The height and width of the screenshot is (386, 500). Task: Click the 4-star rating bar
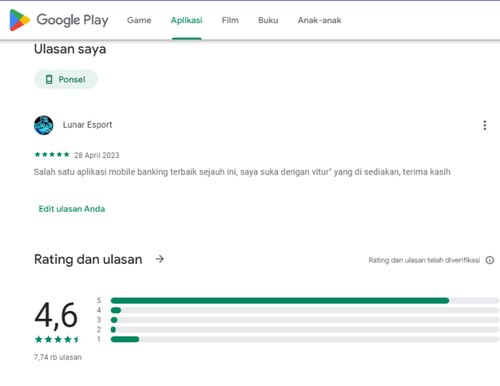[305, 310]
